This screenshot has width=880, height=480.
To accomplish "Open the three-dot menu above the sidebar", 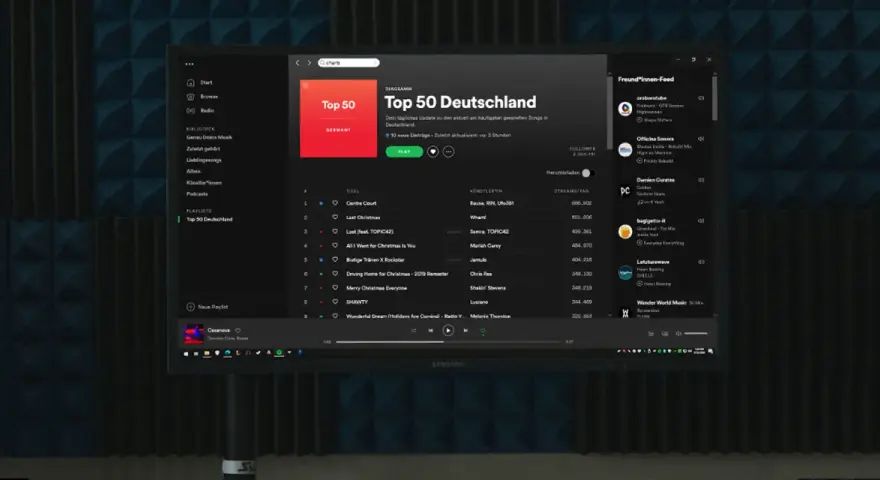I will 189,64.
